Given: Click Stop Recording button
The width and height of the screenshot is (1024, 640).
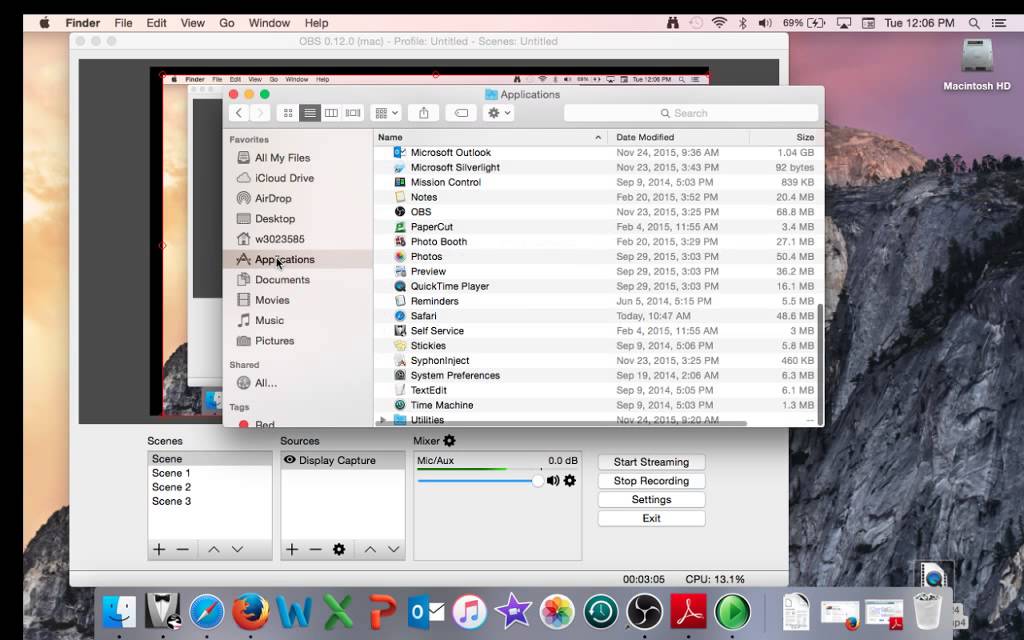Looking at the screenshot, I should click(651, 481).
